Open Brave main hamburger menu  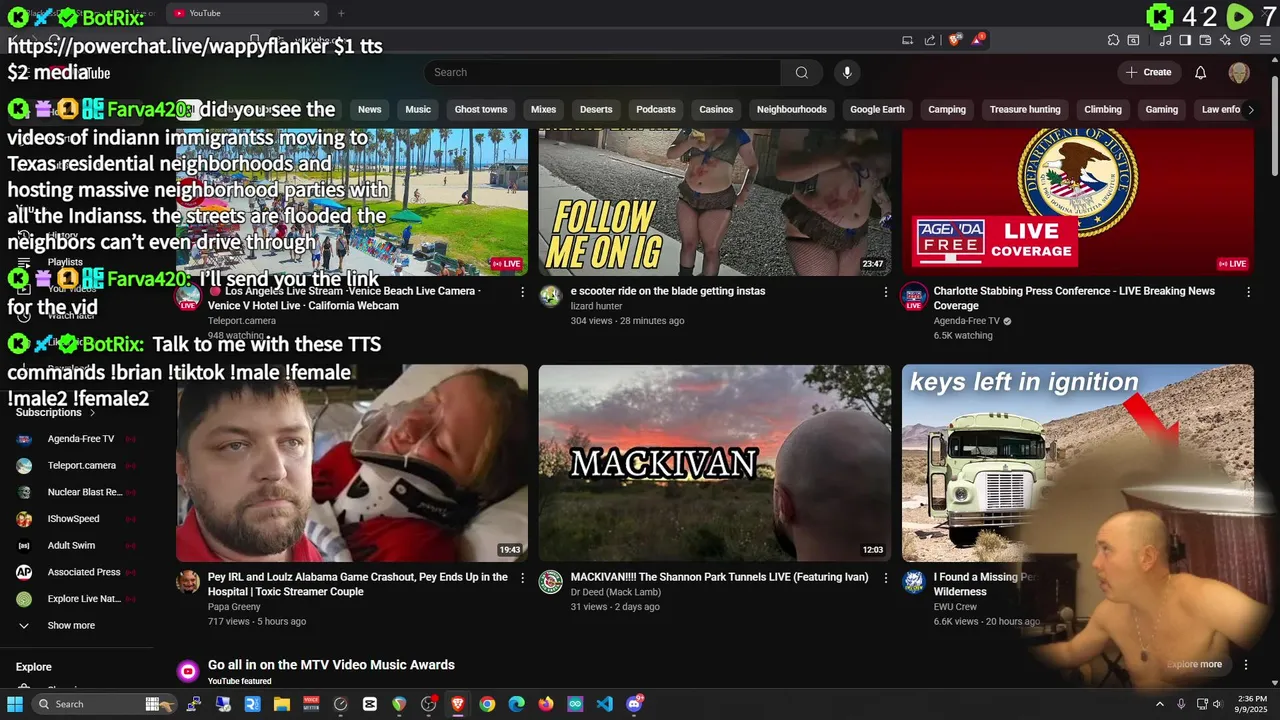1265,40
